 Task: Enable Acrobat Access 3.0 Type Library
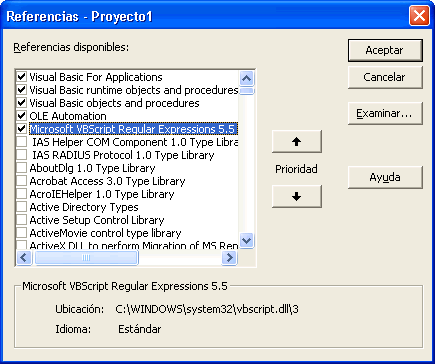[x=22, y=181]
